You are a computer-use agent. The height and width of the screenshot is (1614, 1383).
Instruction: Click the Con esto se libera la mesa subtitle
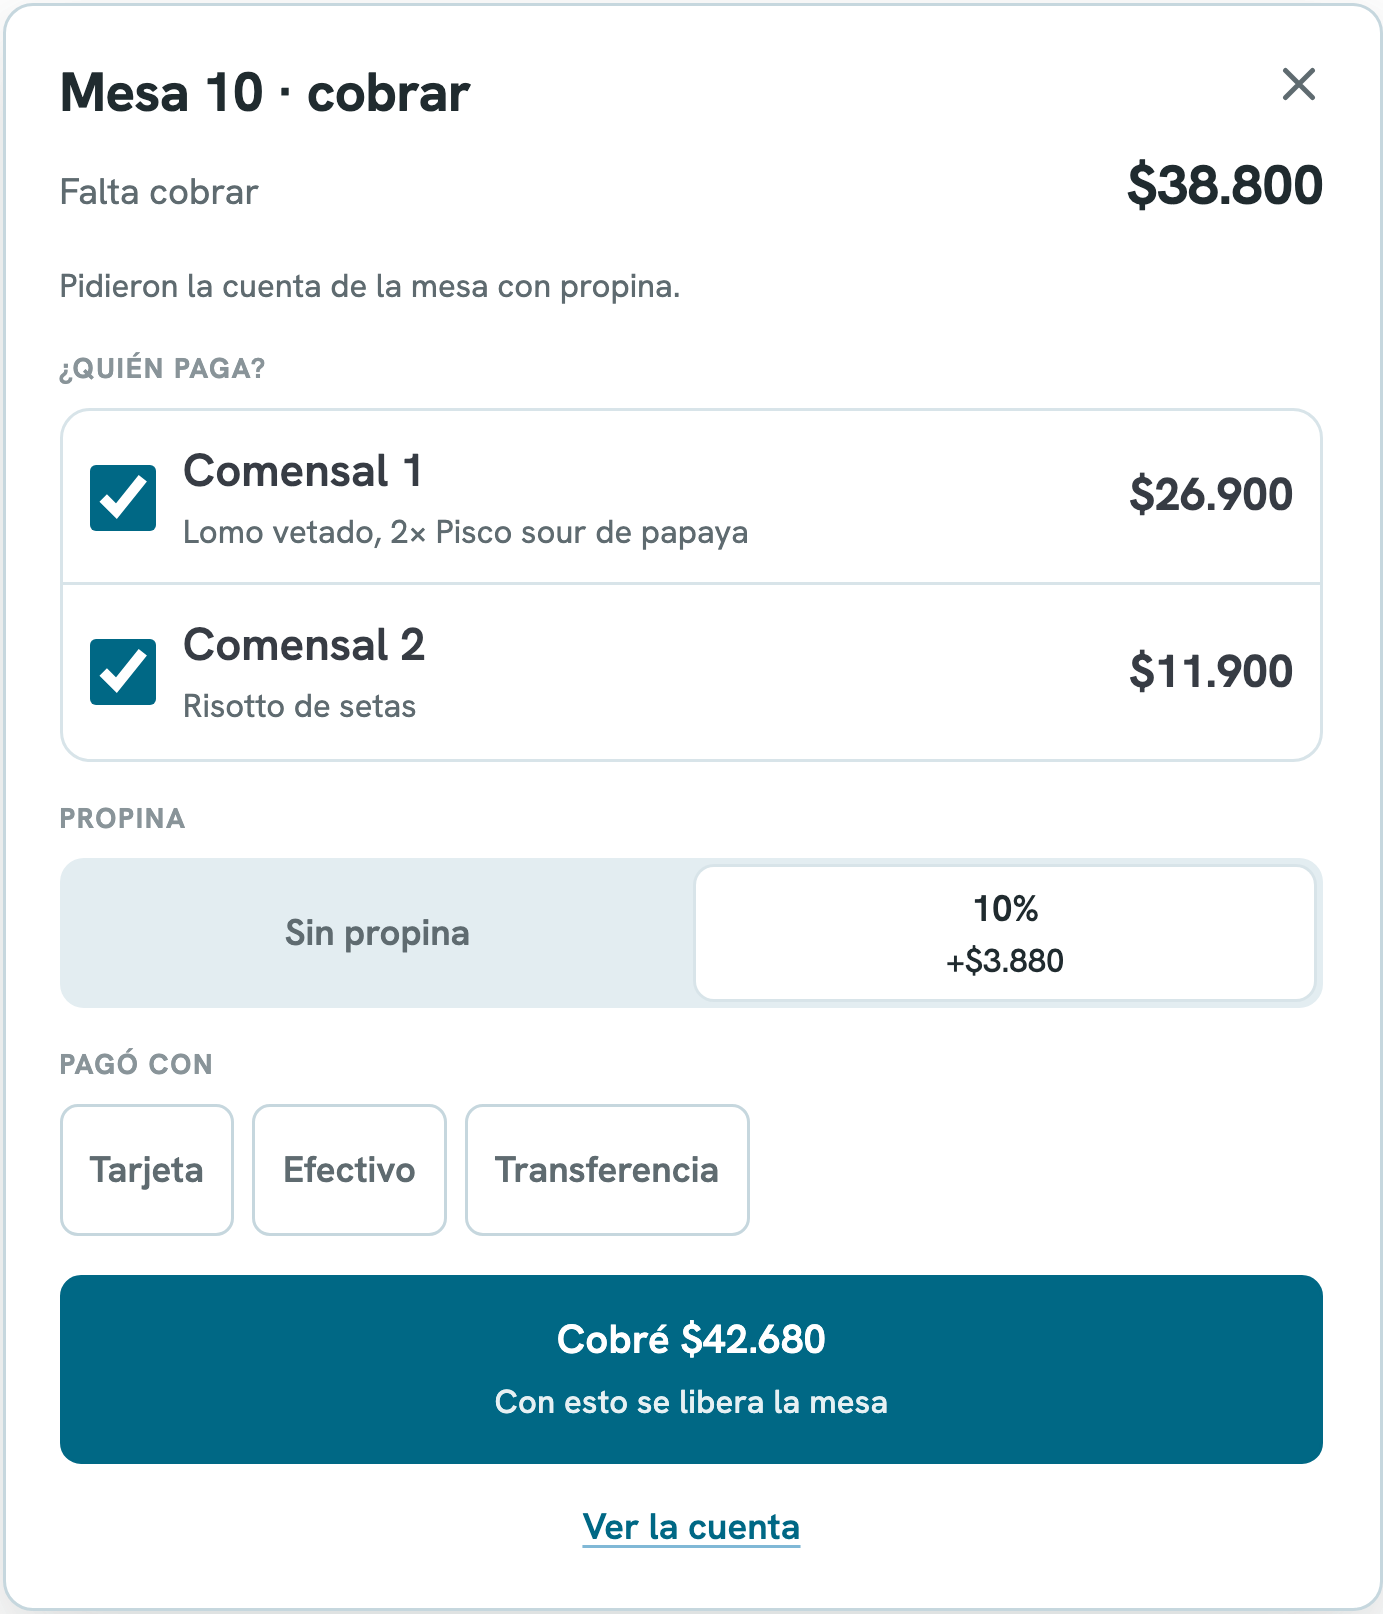coord(691,1402)
